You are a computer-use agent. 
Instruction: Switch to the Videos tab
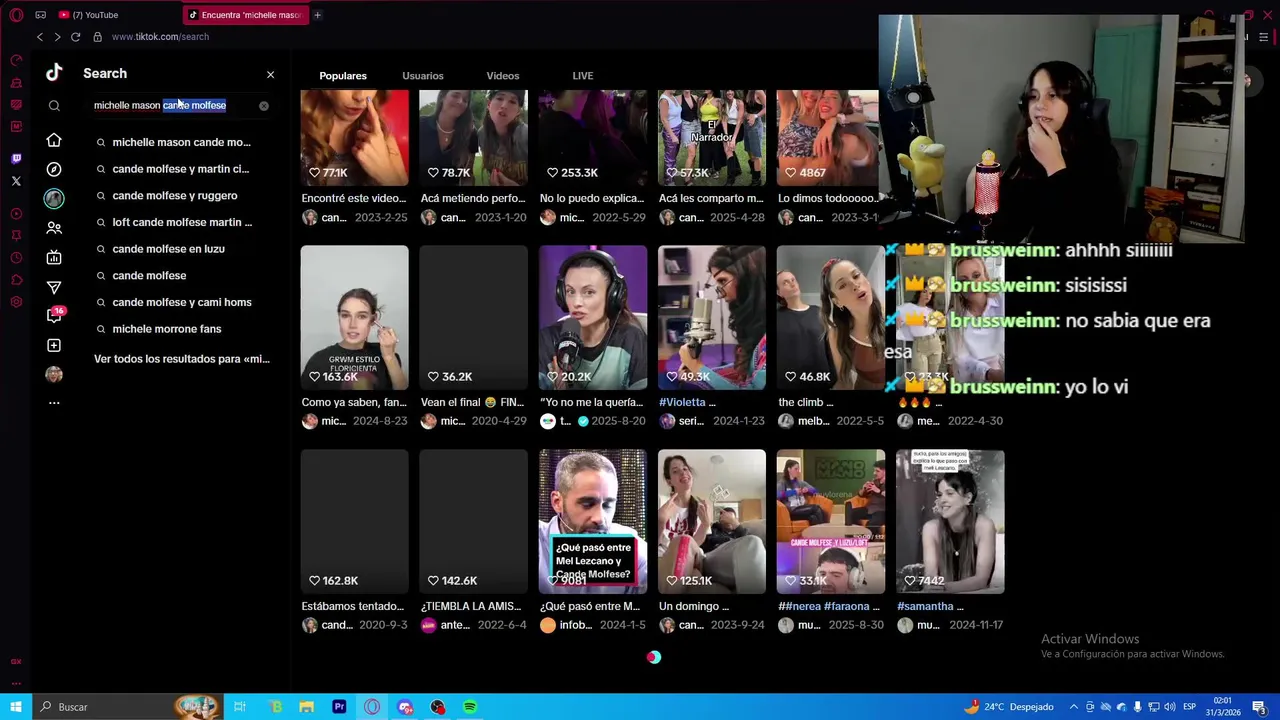tap(503, 76)
